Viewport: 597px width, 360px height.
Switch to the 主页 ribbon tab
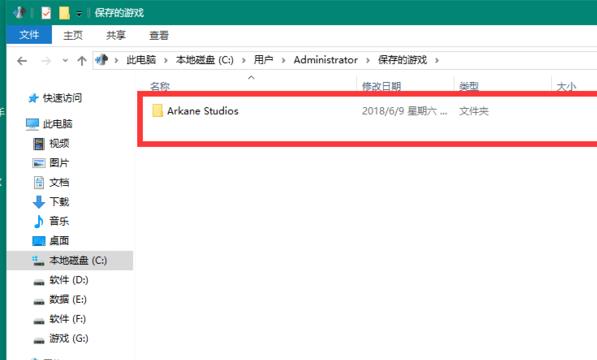tap(73, 35)
